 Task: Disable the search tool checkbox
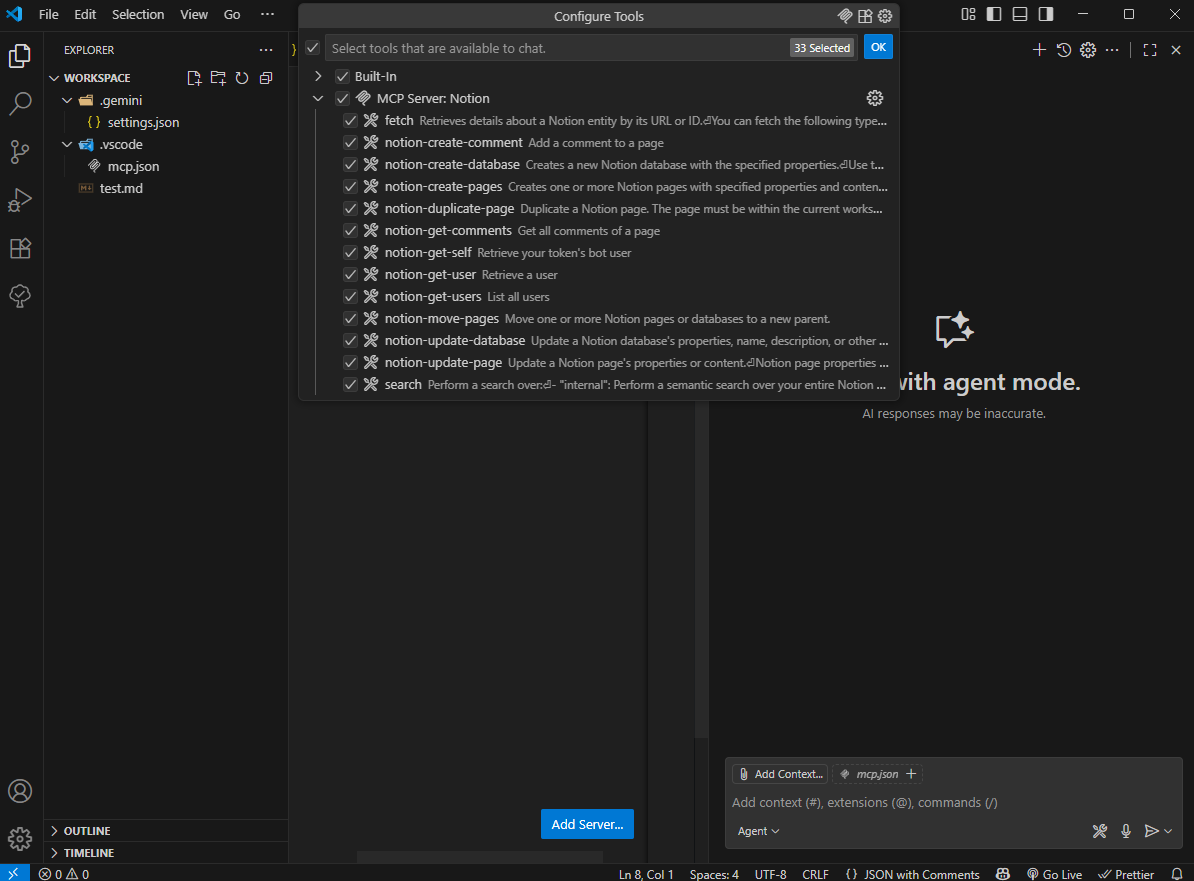coord(350,385)
